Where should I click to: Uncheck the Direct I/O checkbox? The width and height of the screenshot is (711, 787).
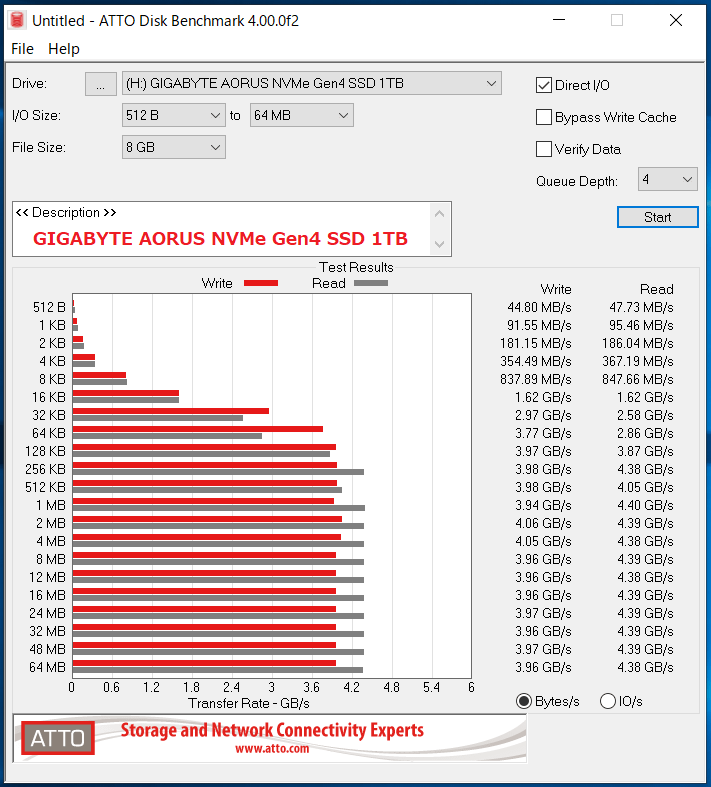click(544, 85)
